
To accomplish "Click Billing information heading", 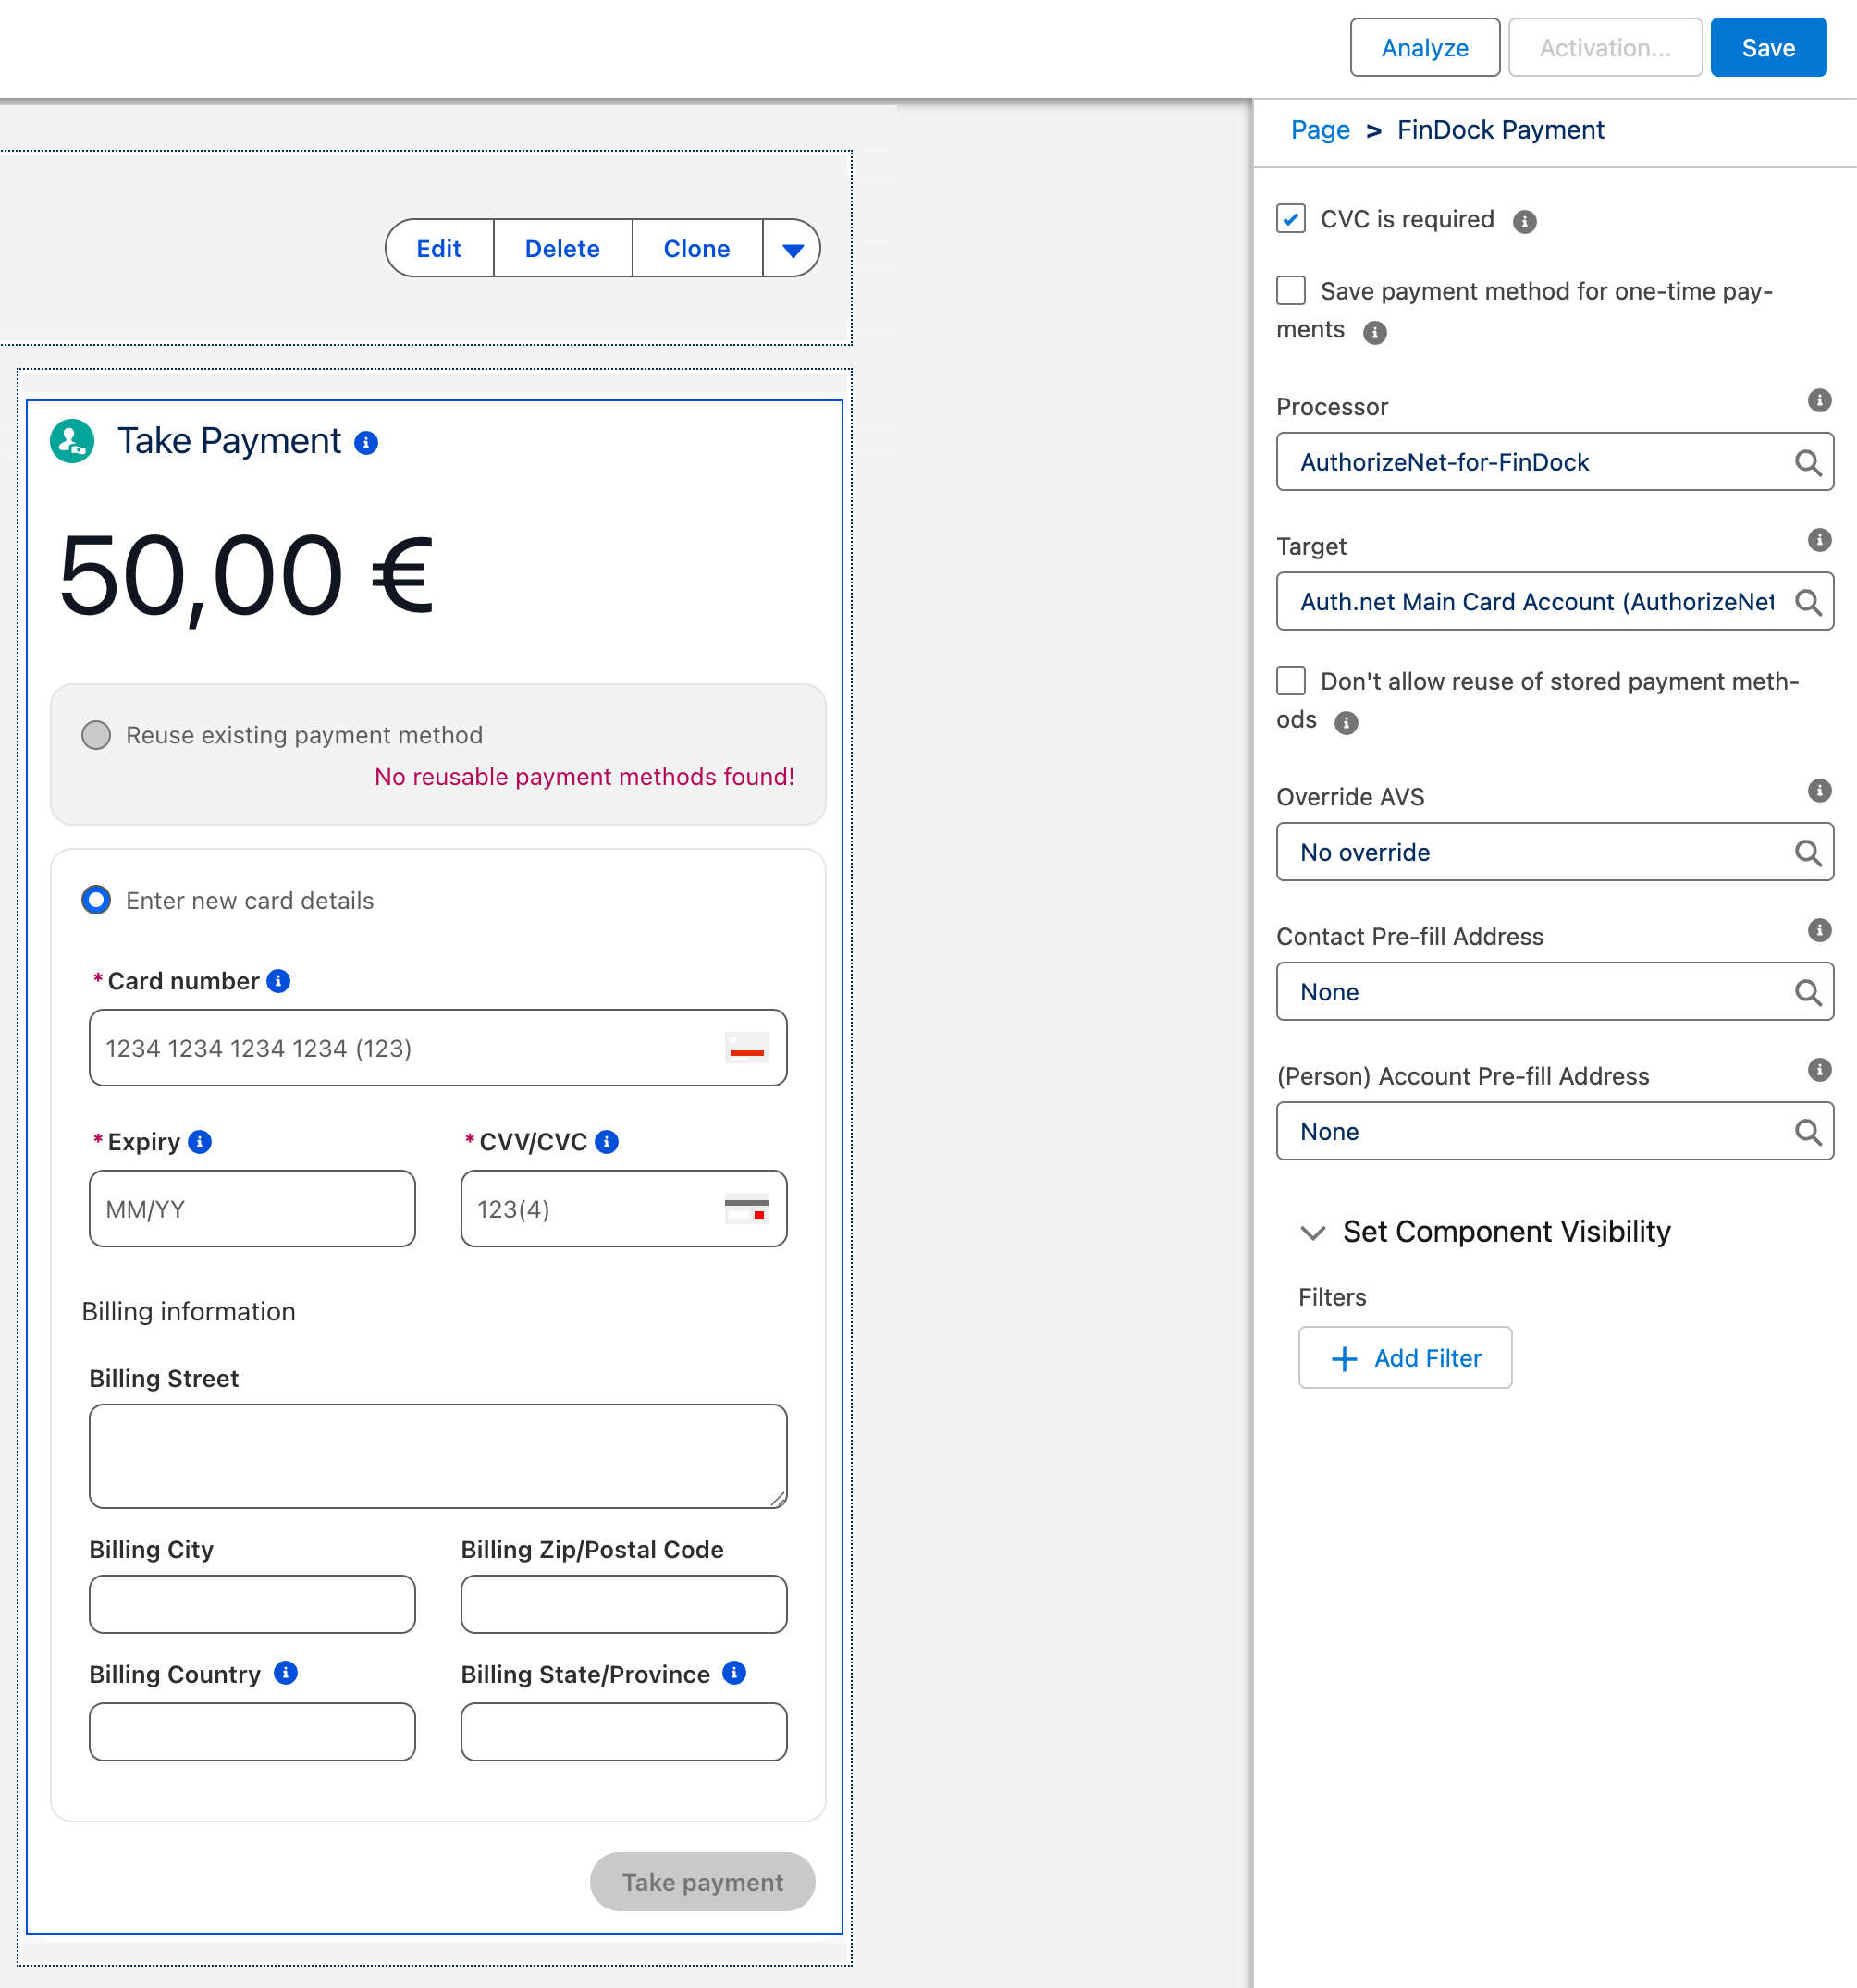I will [x=188, y=1311].
